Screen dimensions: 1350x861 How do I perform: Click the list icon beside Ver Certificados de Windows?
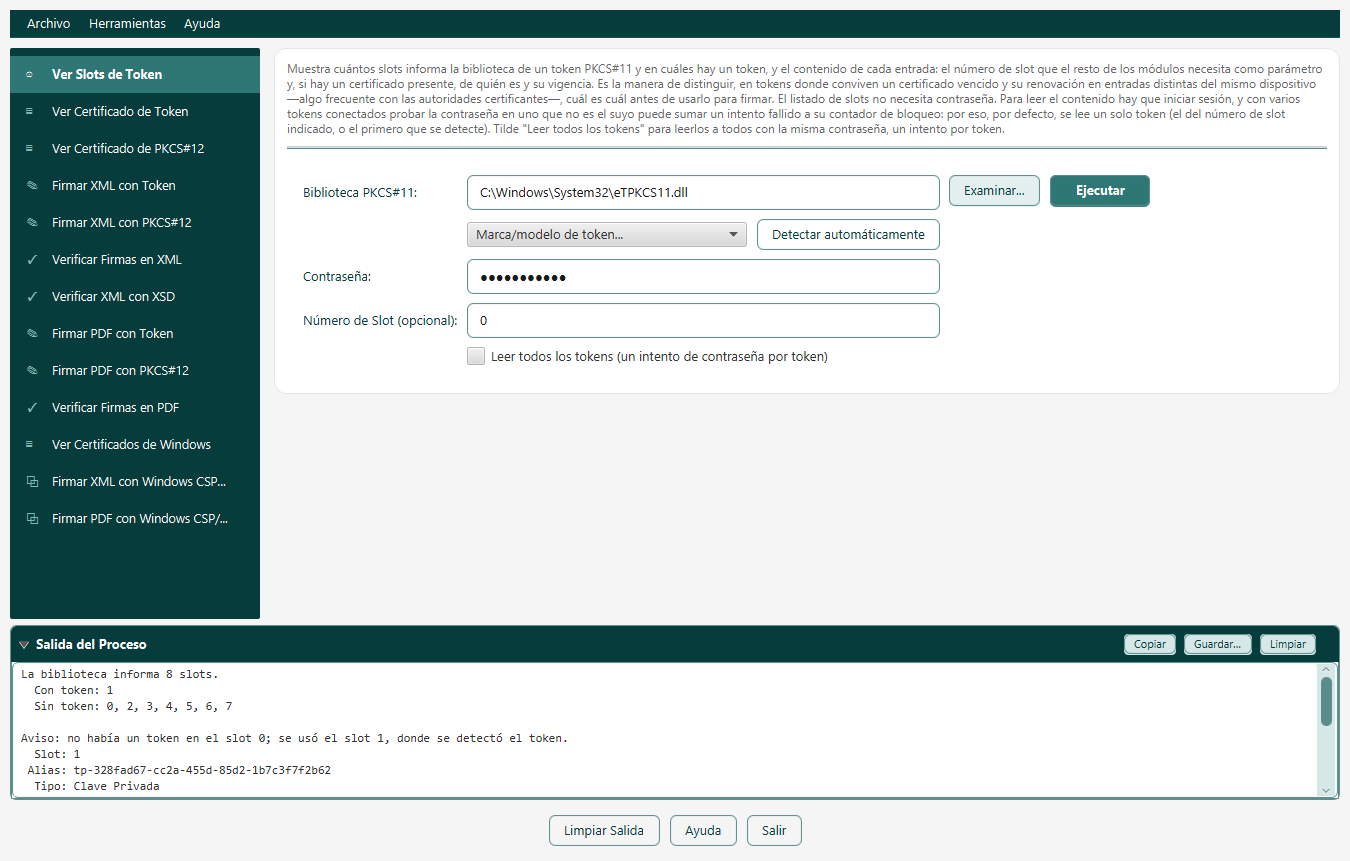click(x=30, y=444)
